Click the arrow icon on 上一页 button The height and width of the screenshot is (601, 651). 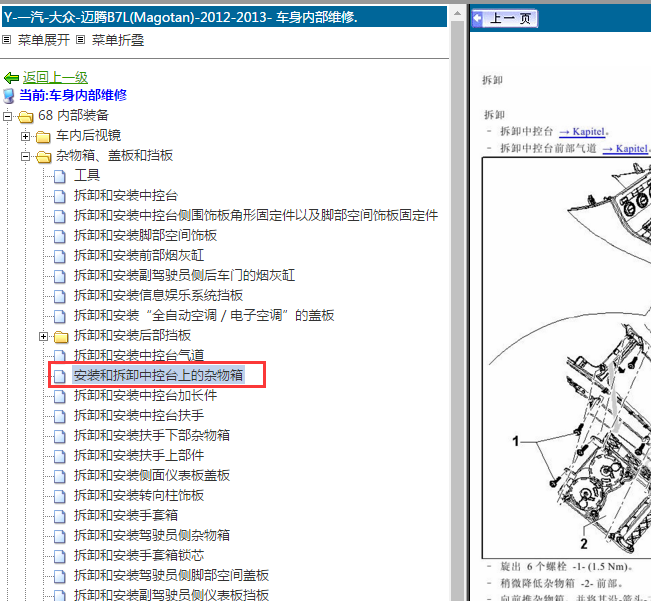[477, 18]
